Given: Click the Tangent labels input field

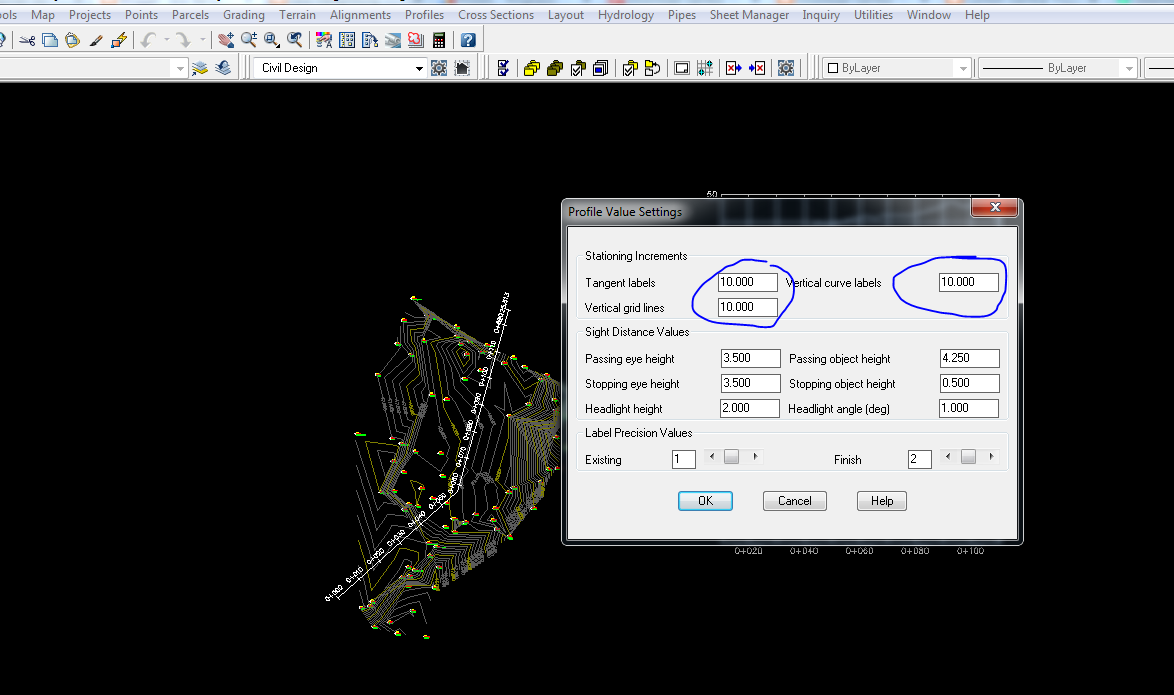Looking at the screenshot, I should [x=748, y=282].
